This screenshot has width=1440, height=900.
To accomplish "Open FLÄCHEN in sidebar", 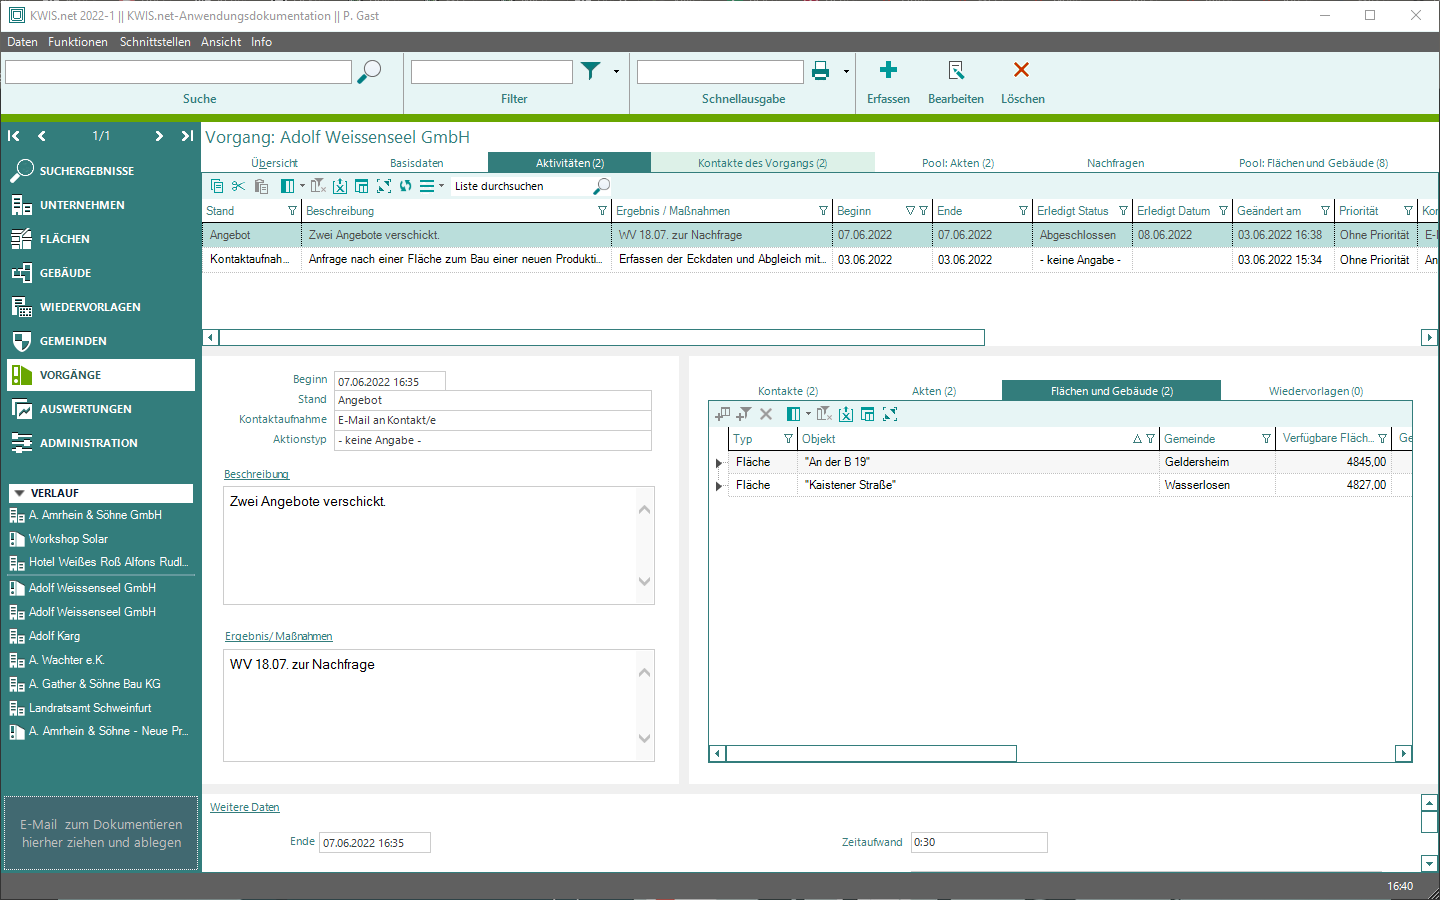I will click(x=100, y=239).
